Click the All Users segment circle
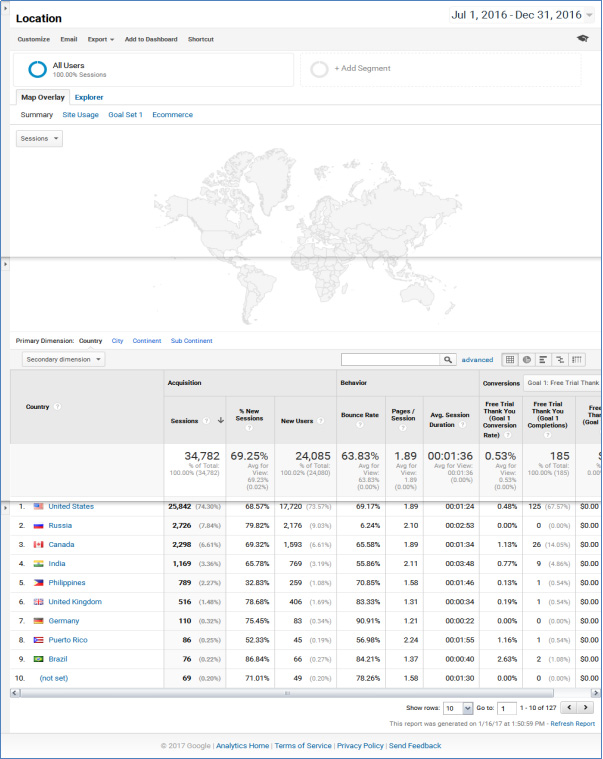Viewport: 603px width, 759px height. coord(38,69)
